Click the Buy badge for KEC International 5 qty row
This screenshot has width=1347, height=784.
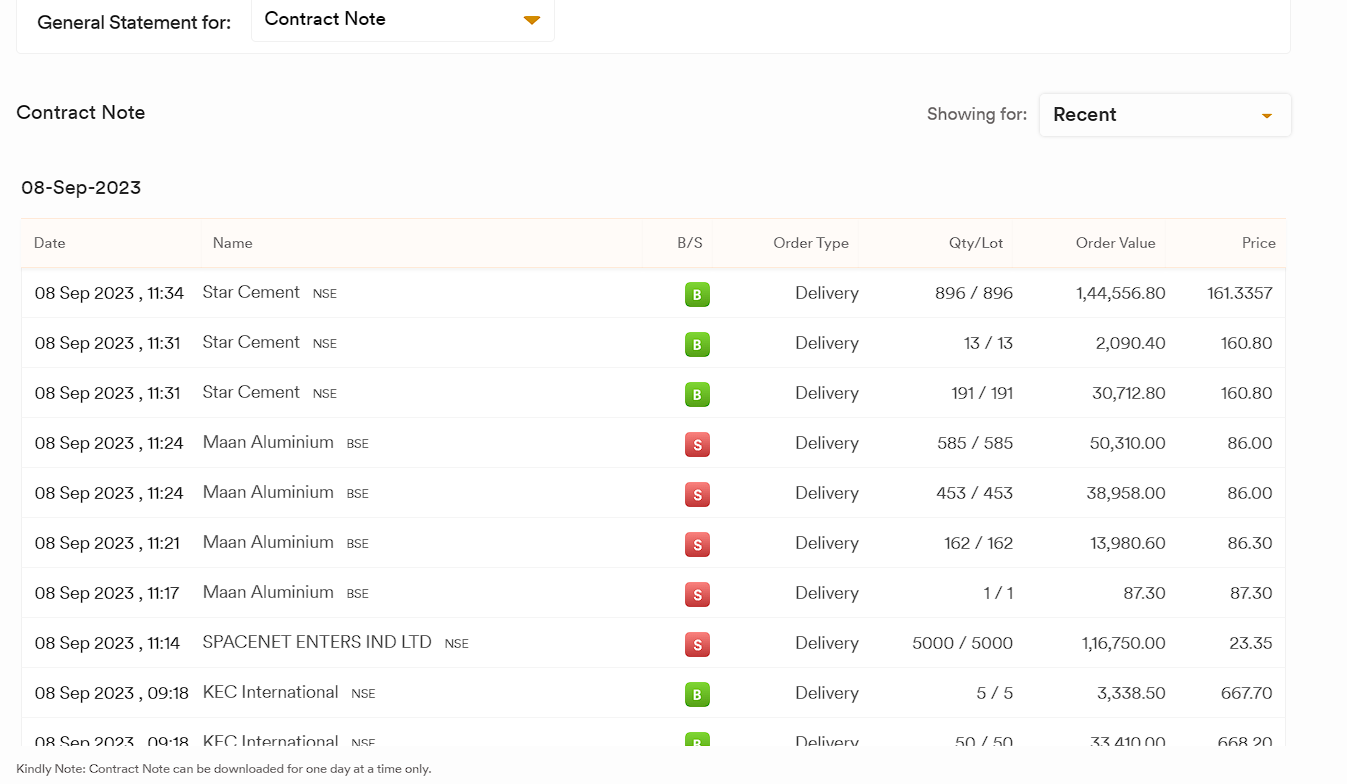[697, 694]
